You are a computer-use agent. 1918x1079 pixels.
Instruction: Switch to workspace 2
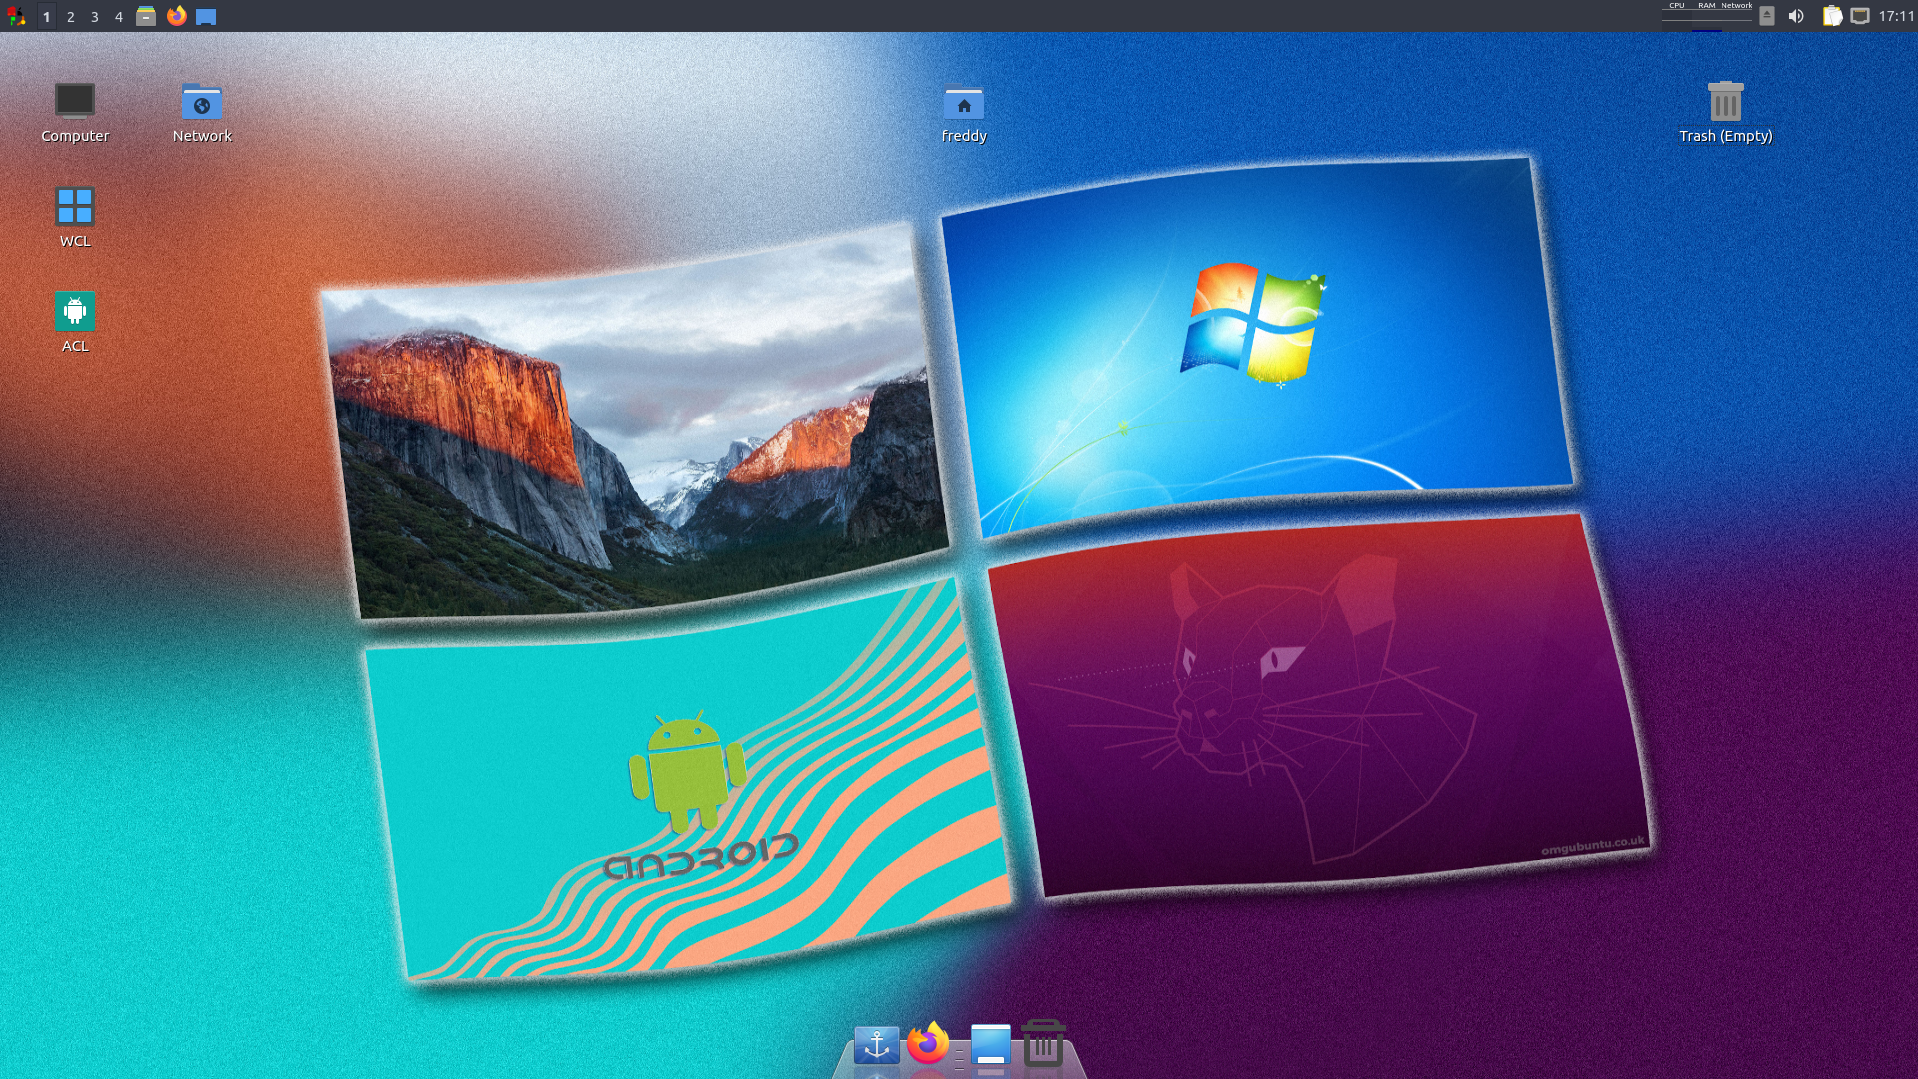click(70, 17)
